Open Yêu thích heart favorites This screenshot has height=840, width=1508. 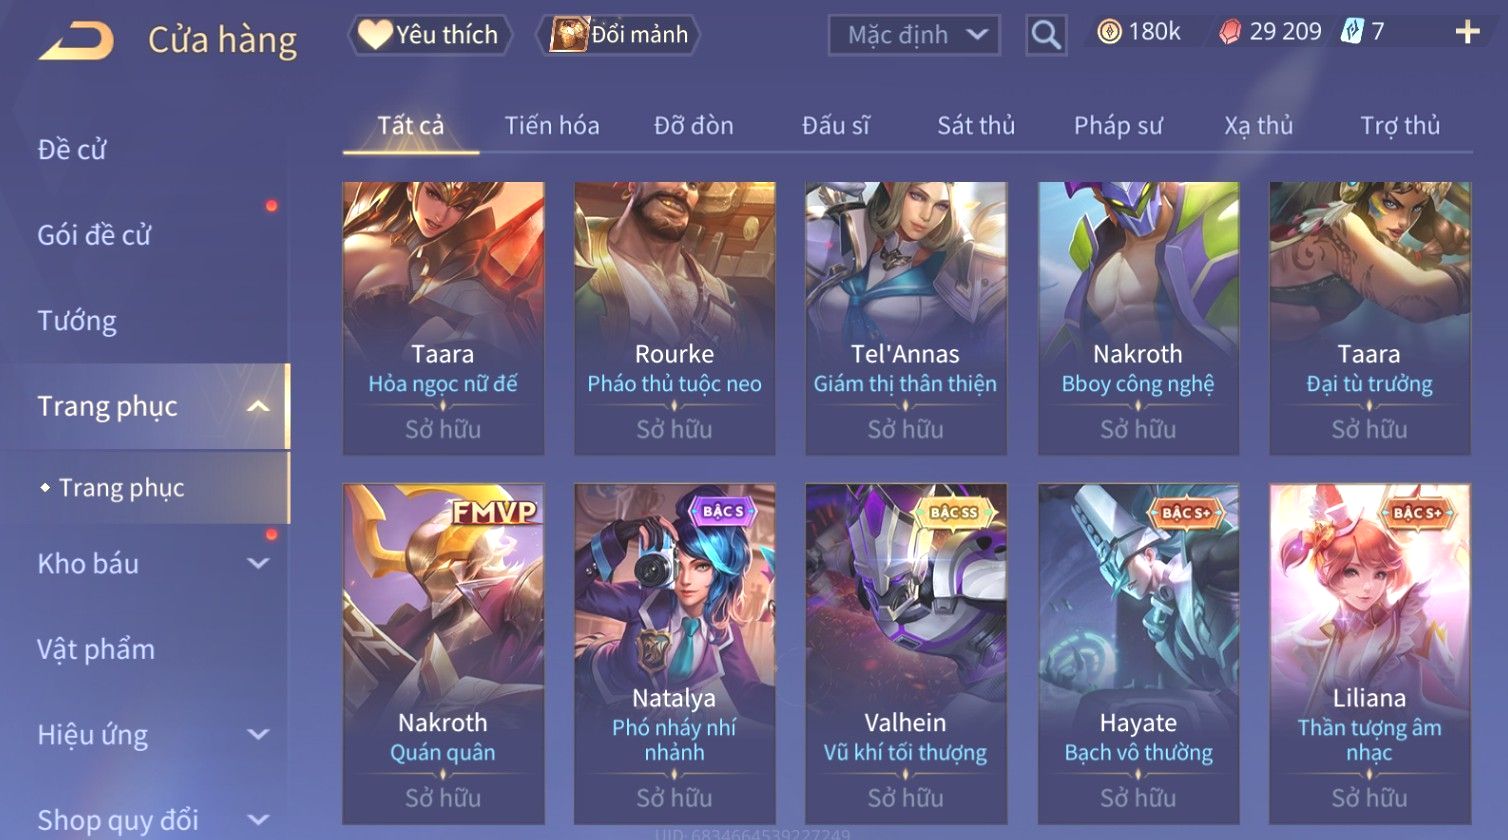click(x=430, y=35)
